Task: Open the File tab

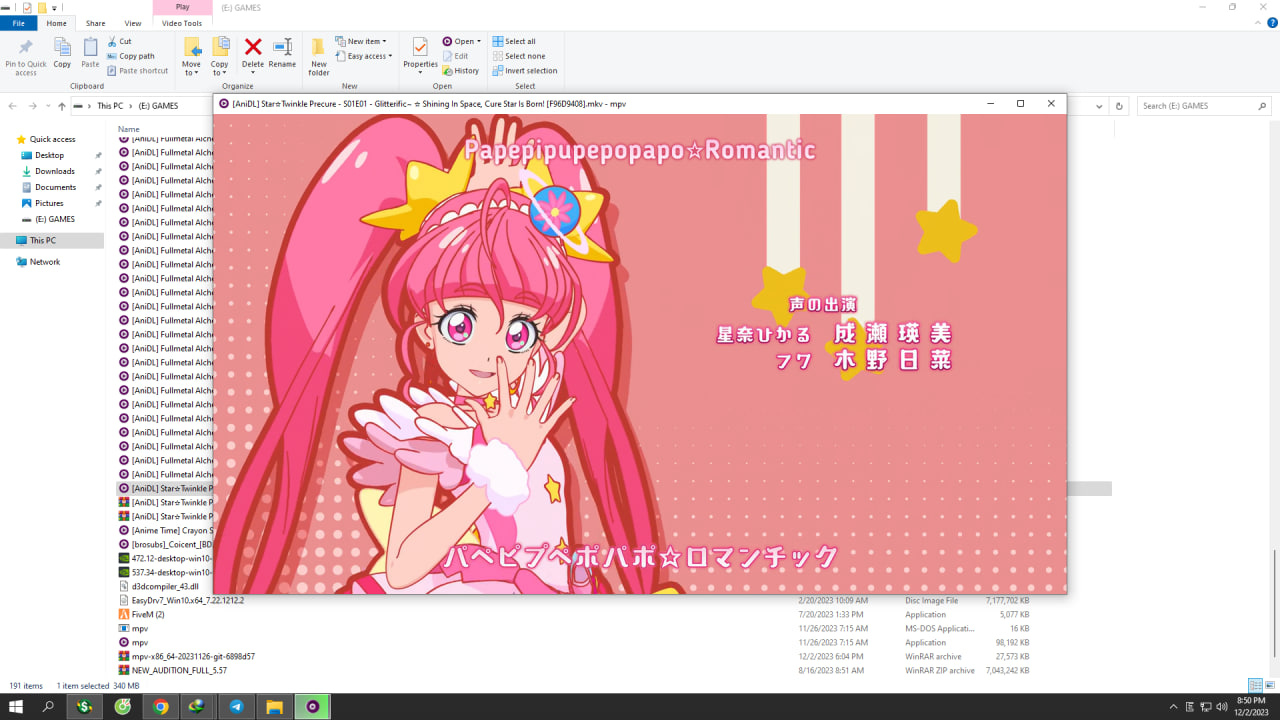Action: pyautogui.click(x=19, y=23)
